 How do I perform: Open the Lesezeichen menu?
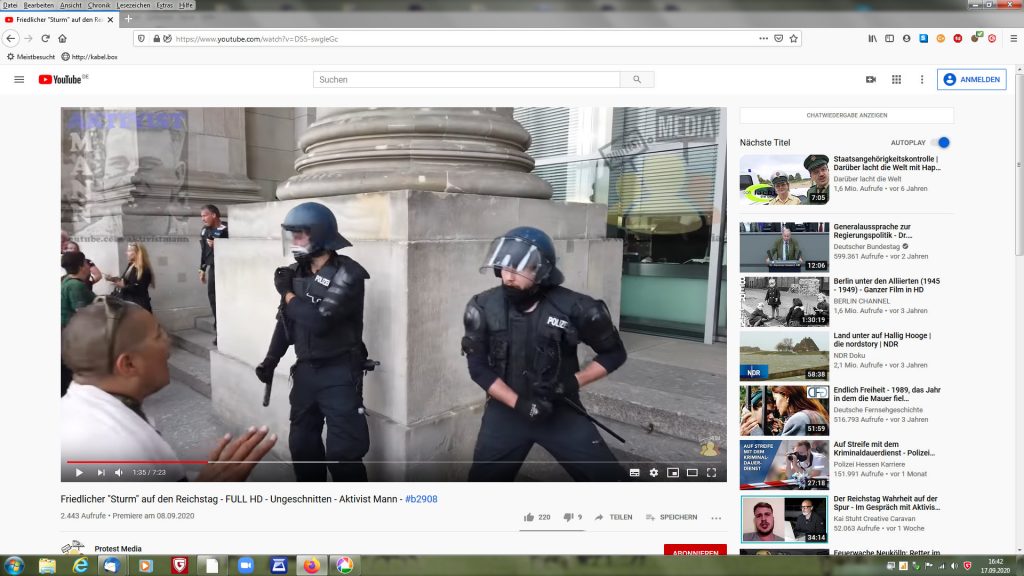133,5
